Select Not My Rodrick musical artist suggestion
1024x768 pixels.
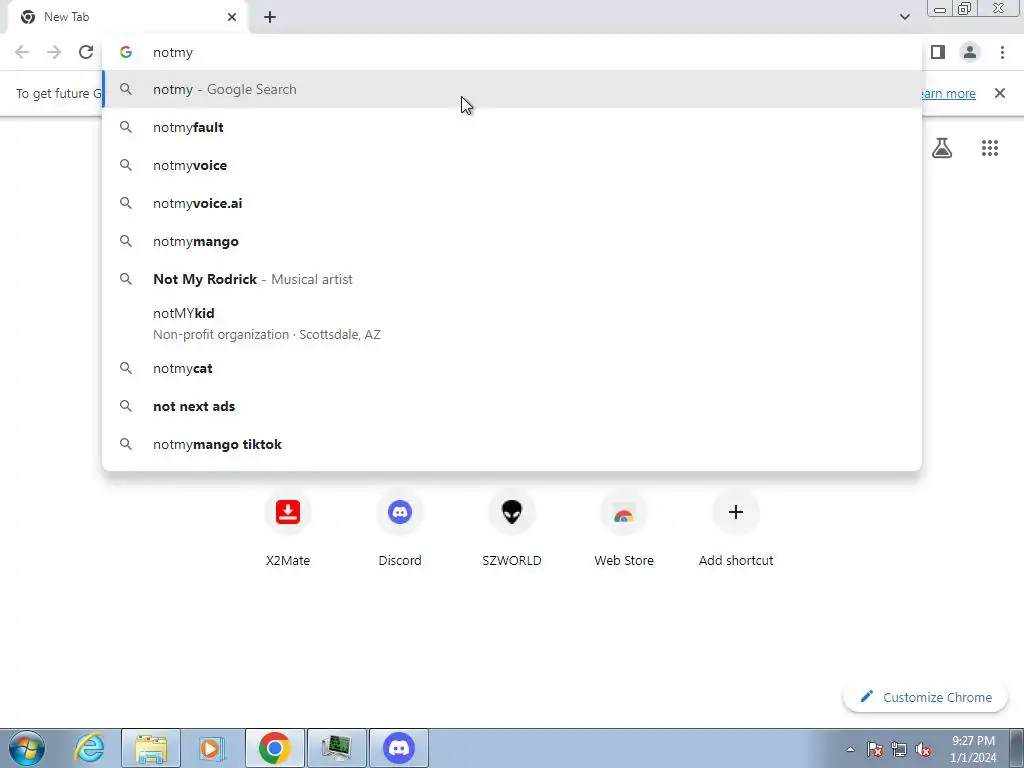coord(512,279)
